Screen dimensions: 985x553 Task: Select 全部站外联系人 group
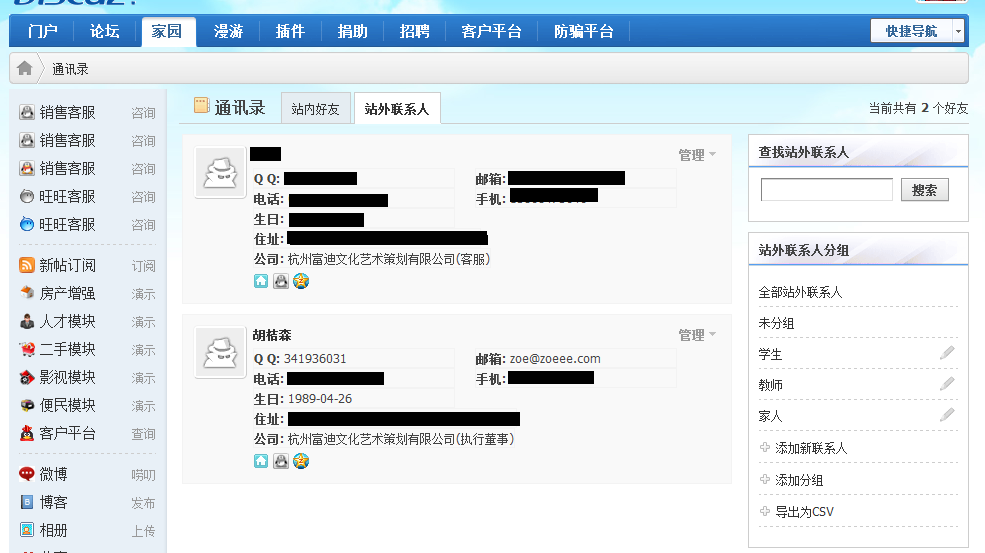point(800,292)
